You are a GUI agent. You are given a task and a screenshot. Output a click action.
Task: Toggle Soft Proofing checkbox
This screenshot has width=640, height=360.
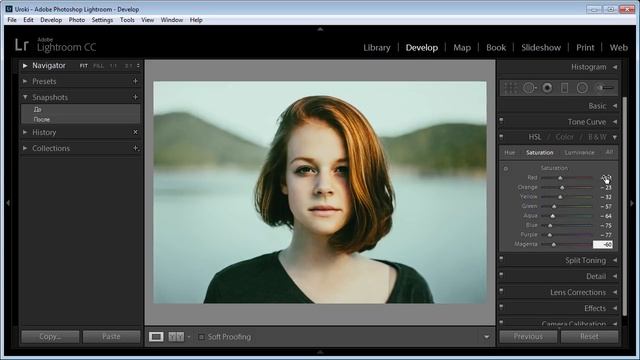[x=201, y=337]
